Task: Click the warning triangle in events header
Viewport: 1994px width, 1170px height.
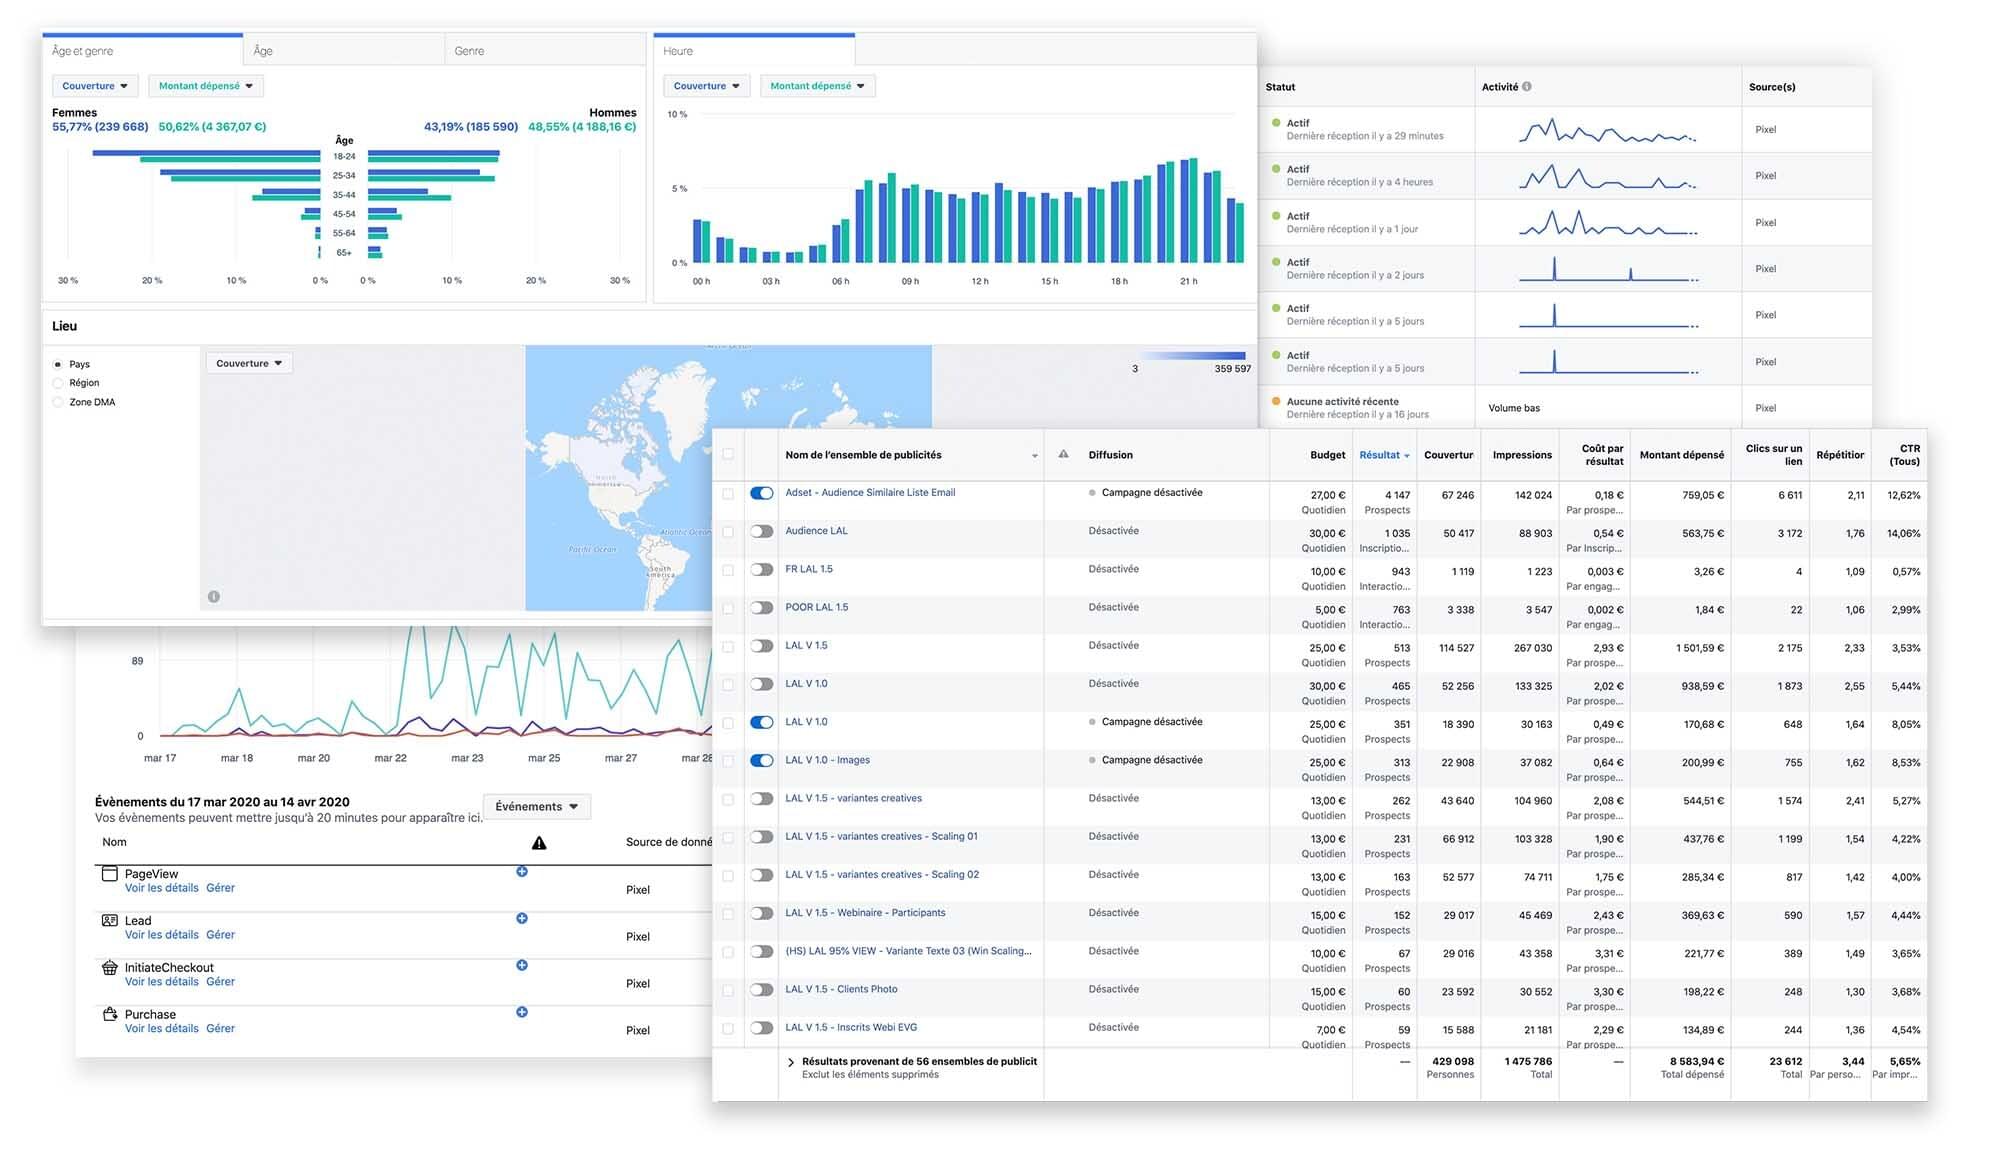Action: pyautogui.click(x=539, y=843)
